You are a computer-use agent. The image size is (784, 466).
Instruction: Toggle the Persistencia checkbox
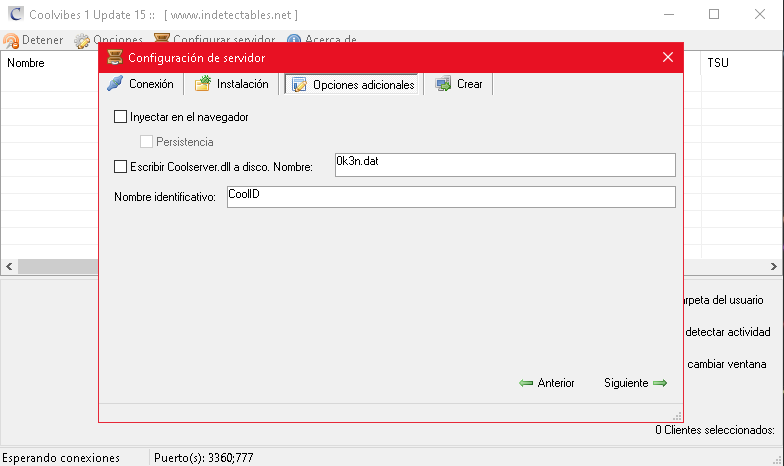(x=147, y=142)
